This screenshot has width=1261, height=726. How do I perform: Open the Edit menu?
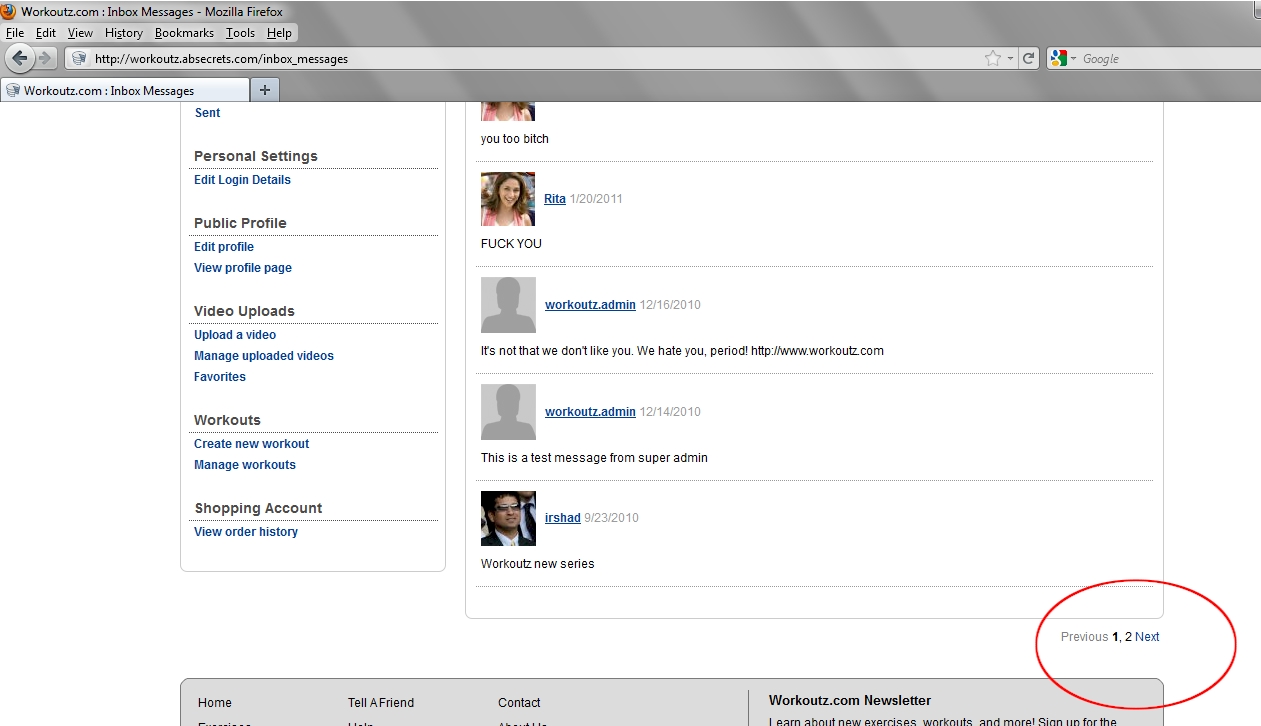pyautogui.click(x=46, y=33)
